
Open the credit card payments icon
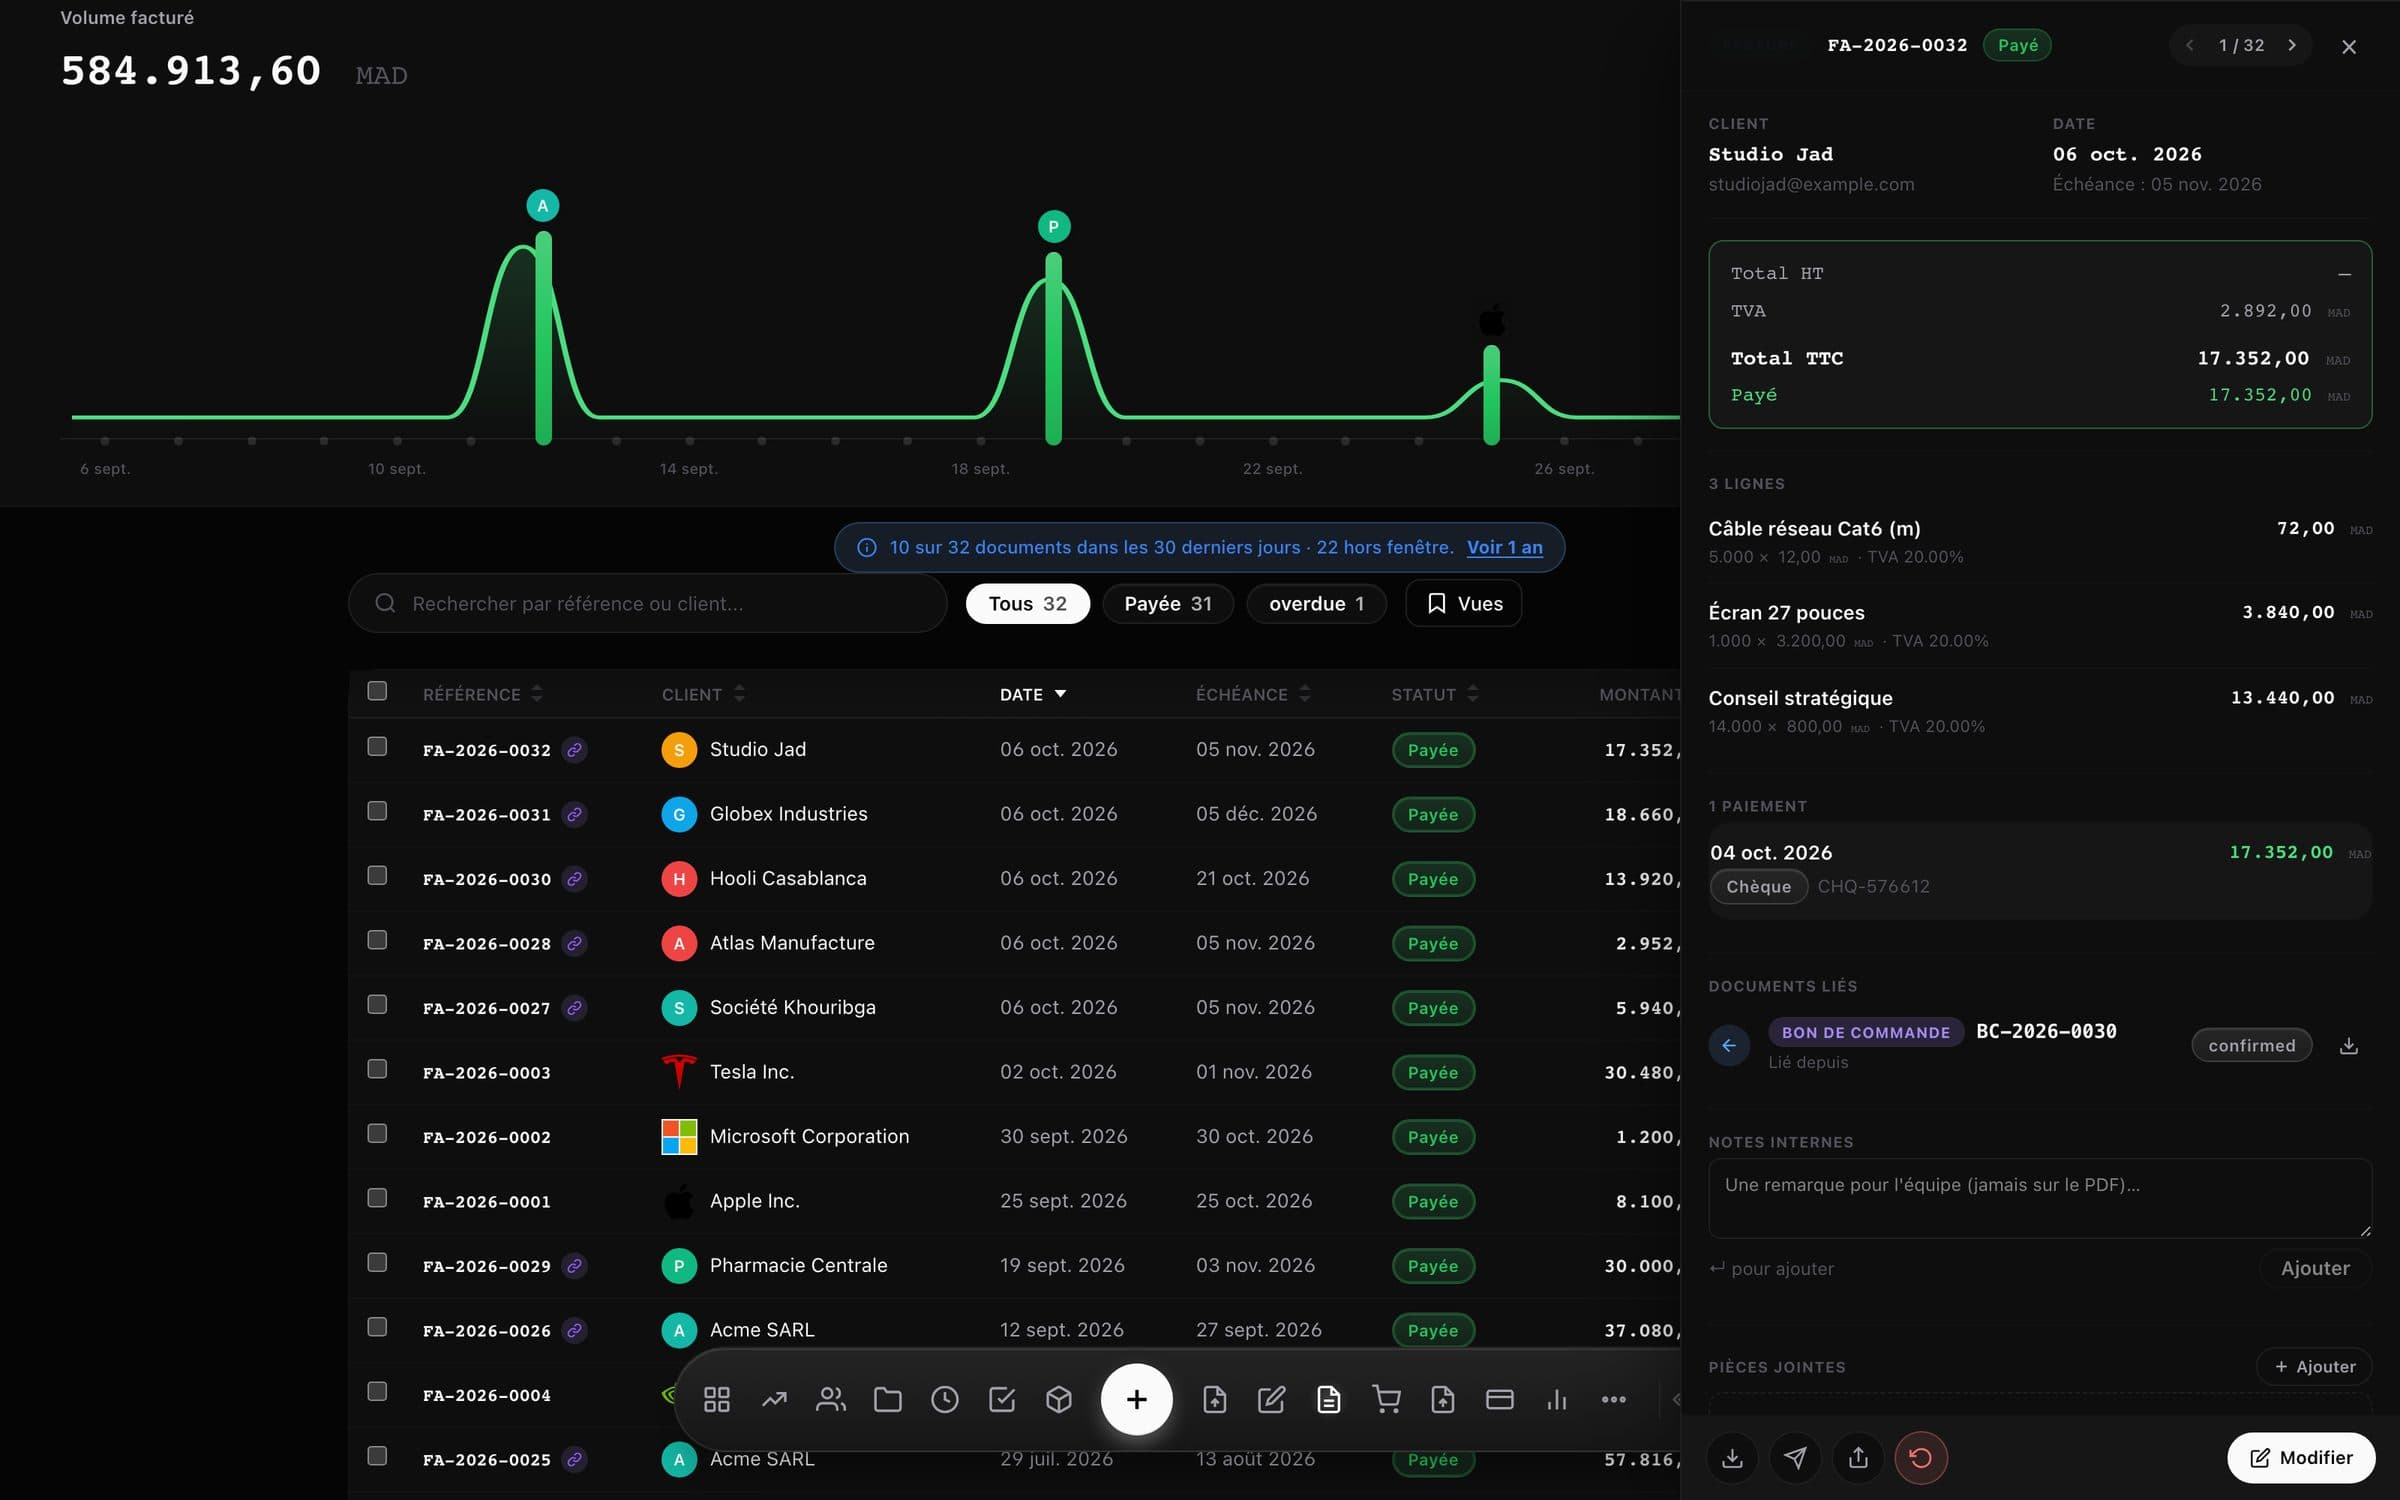pyautogui.click(x=1499, y=1399)
